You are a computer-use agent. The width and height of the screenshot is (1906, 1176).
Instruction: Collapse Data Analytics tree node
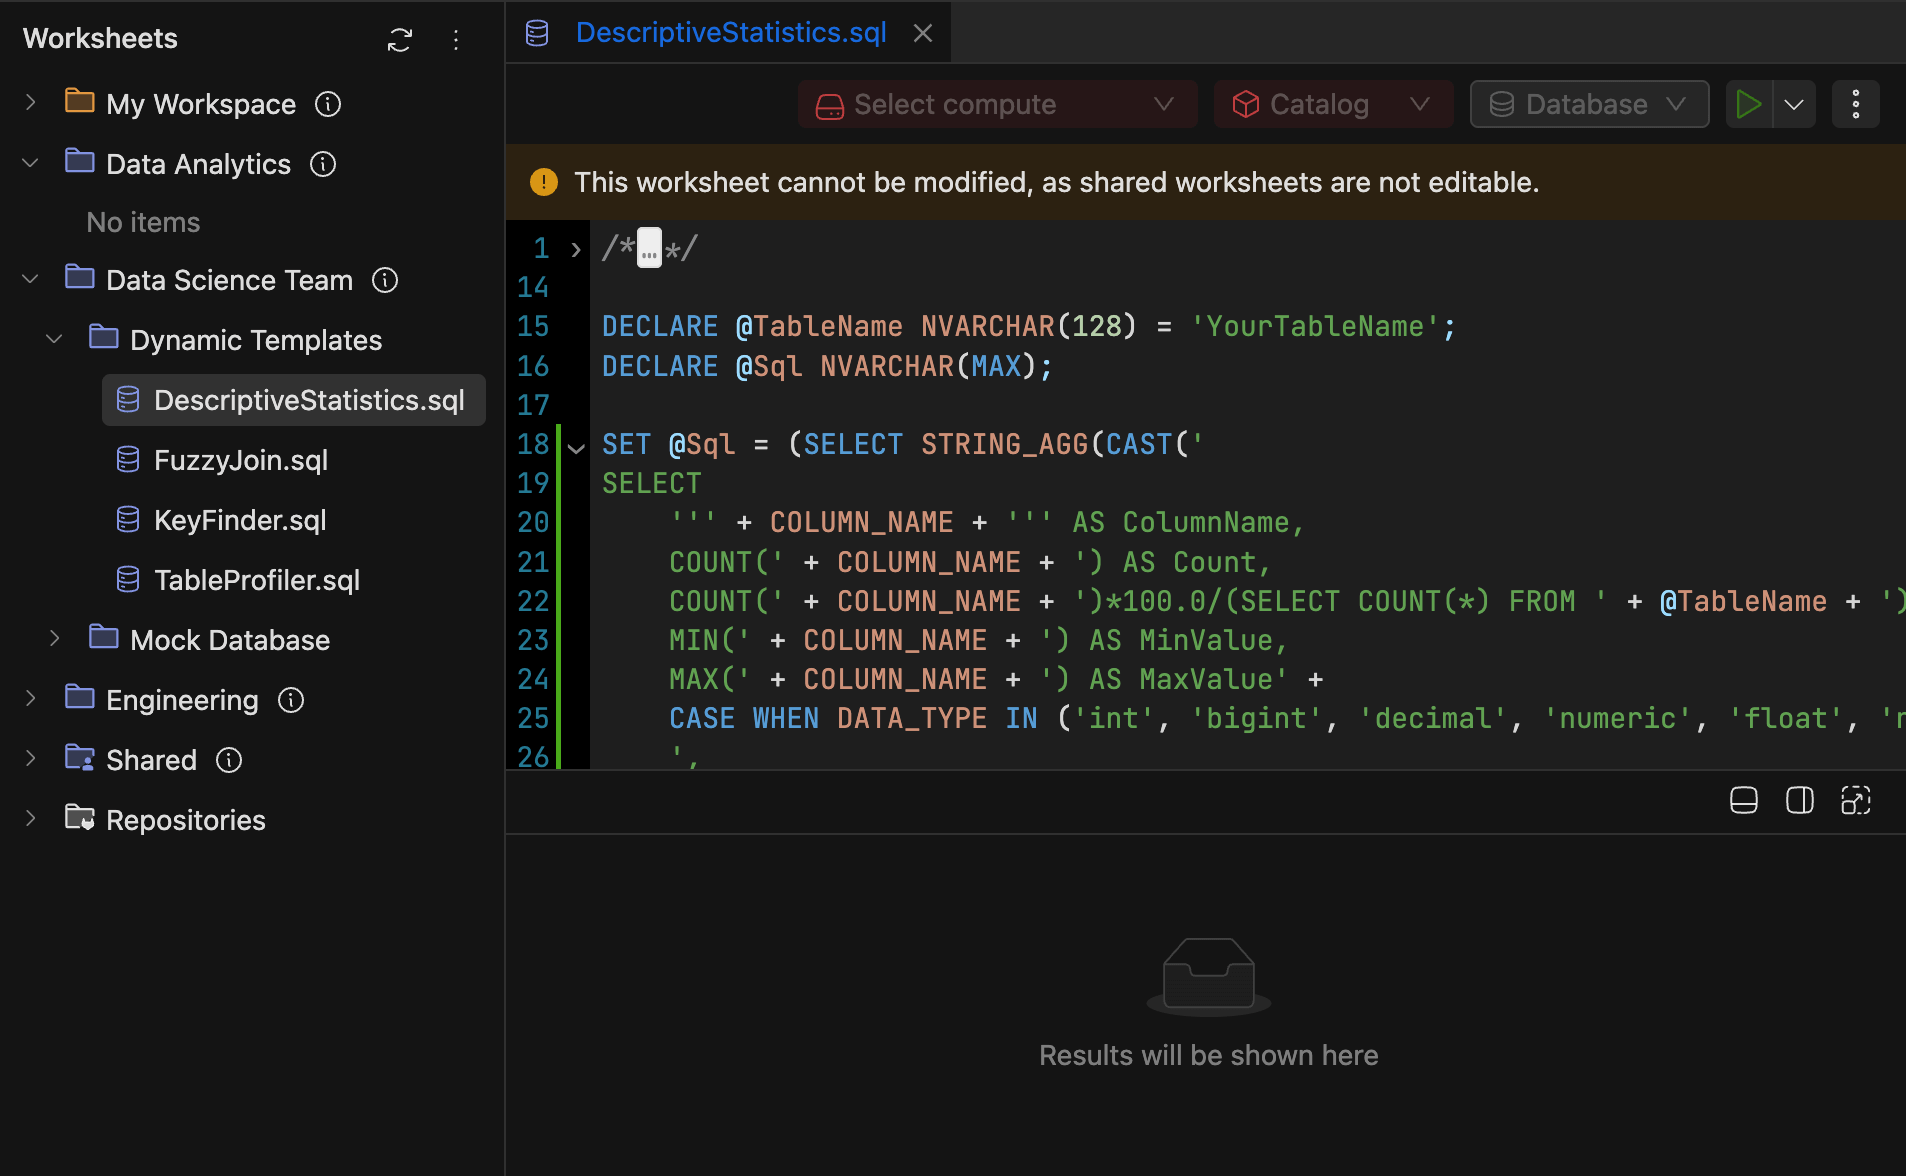(31, 163)
